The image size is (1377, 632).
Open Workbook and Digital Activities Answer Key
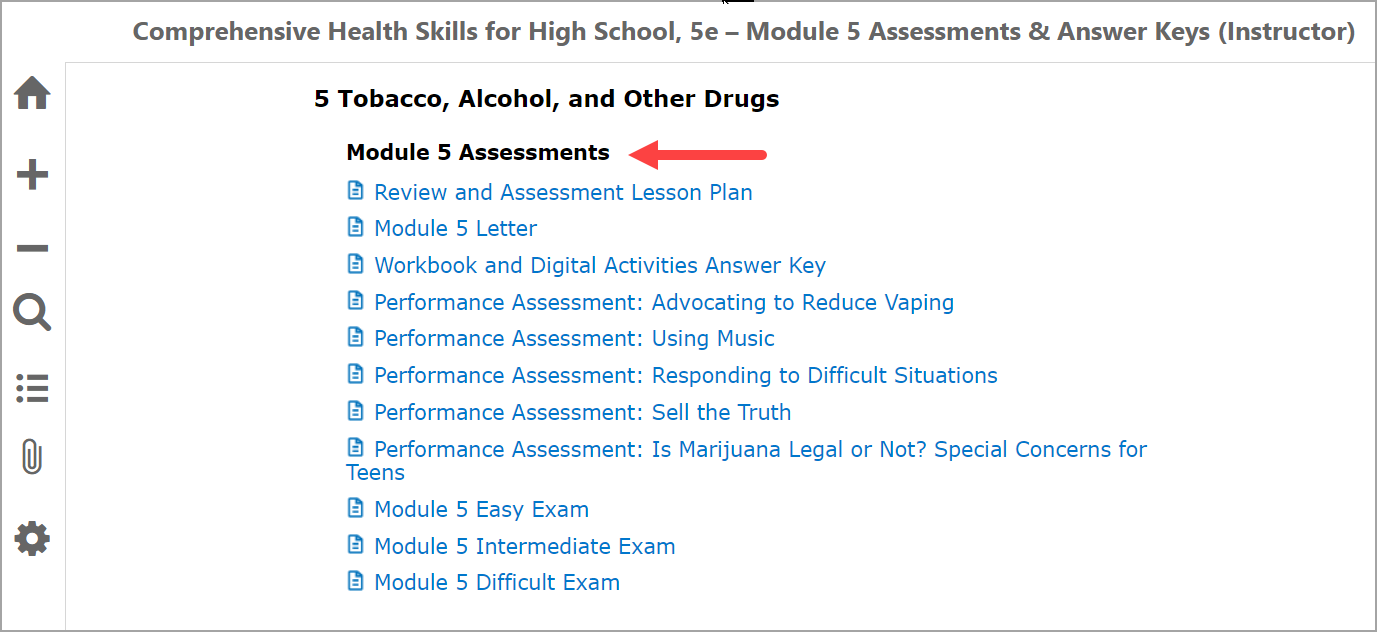tap(600, 265)
